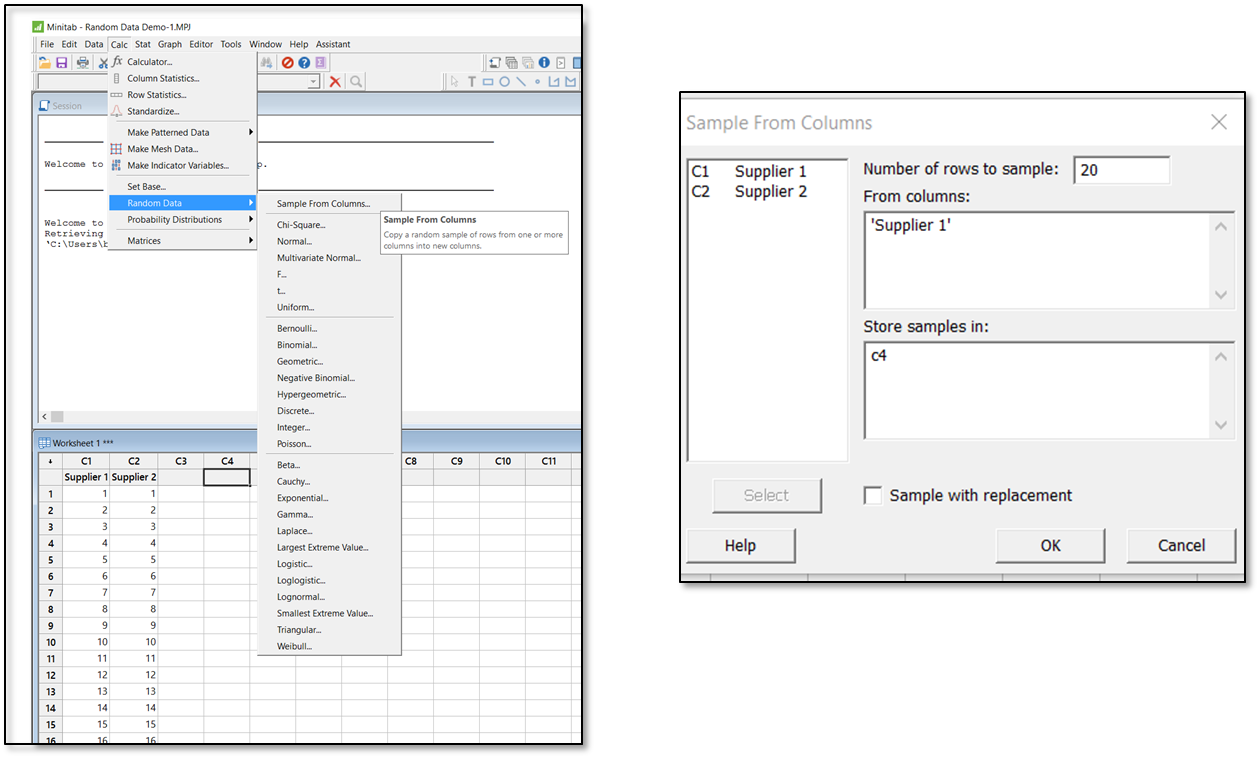Click the red X icon beside combo box
1259x758 pixels.
pos(335,82)
